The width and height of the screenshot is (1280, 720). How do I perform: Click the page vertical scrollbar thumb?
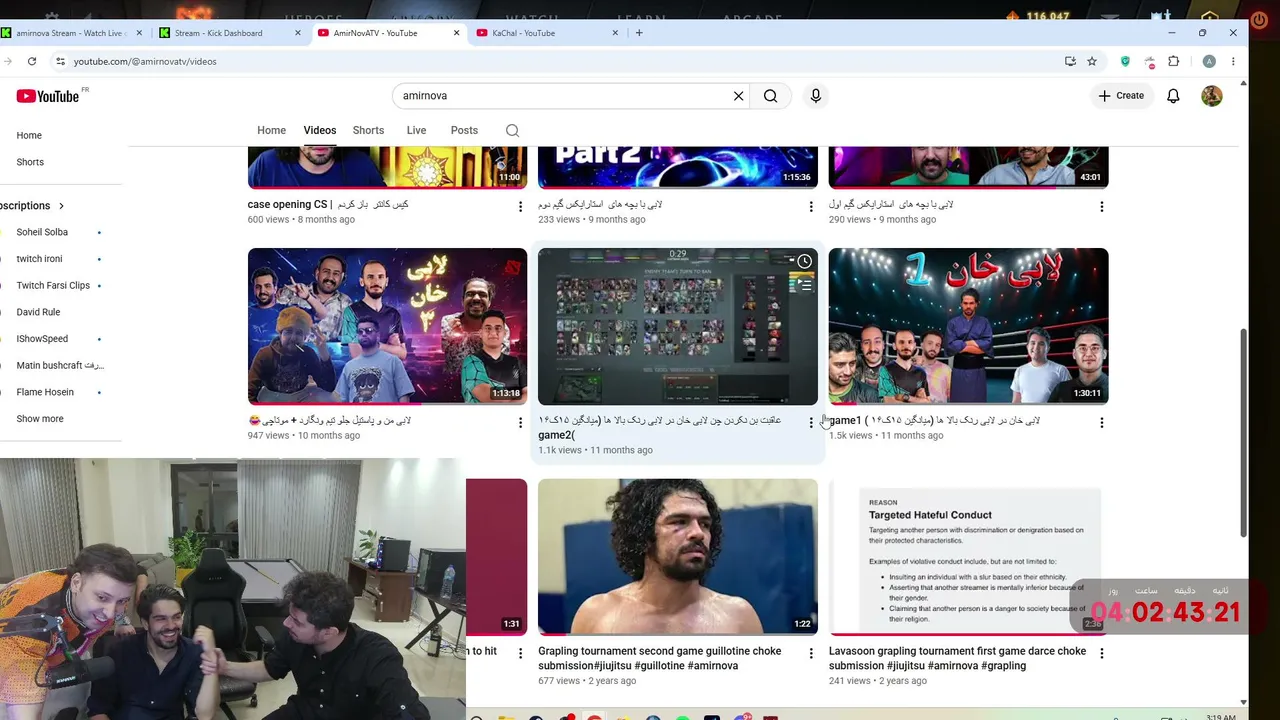[x=1243, y=432]
